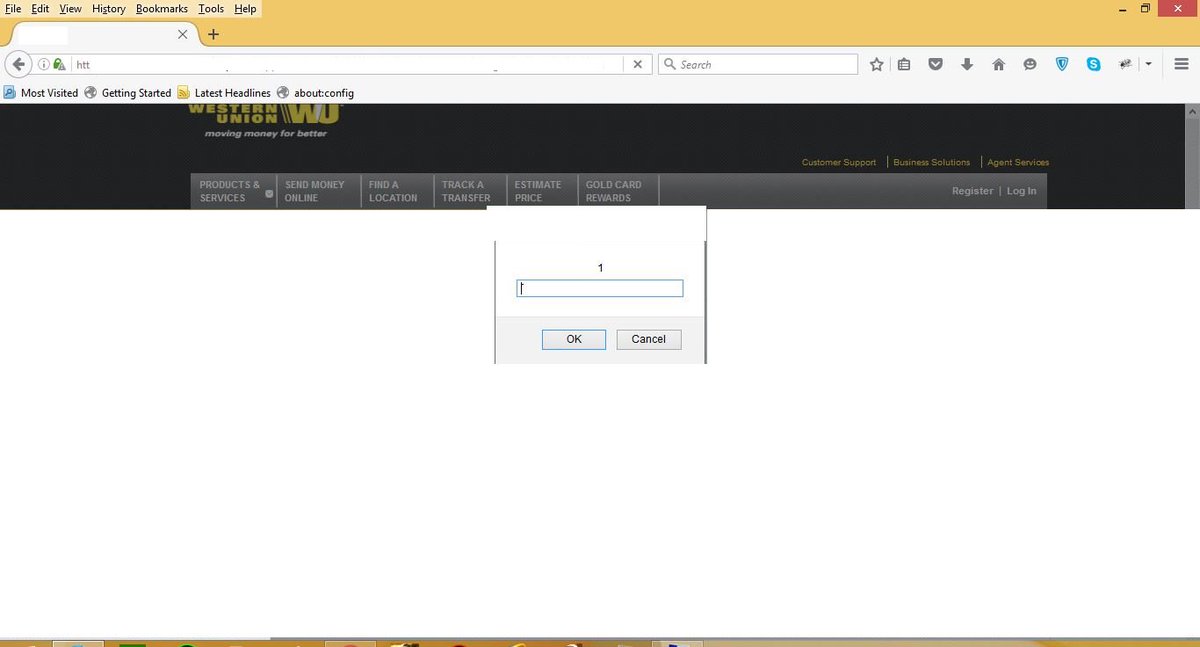The height and width of the screenshot is (647, 1200).
Task: Click the scrollbar up arrow
Action: (x=1192, y=112)
